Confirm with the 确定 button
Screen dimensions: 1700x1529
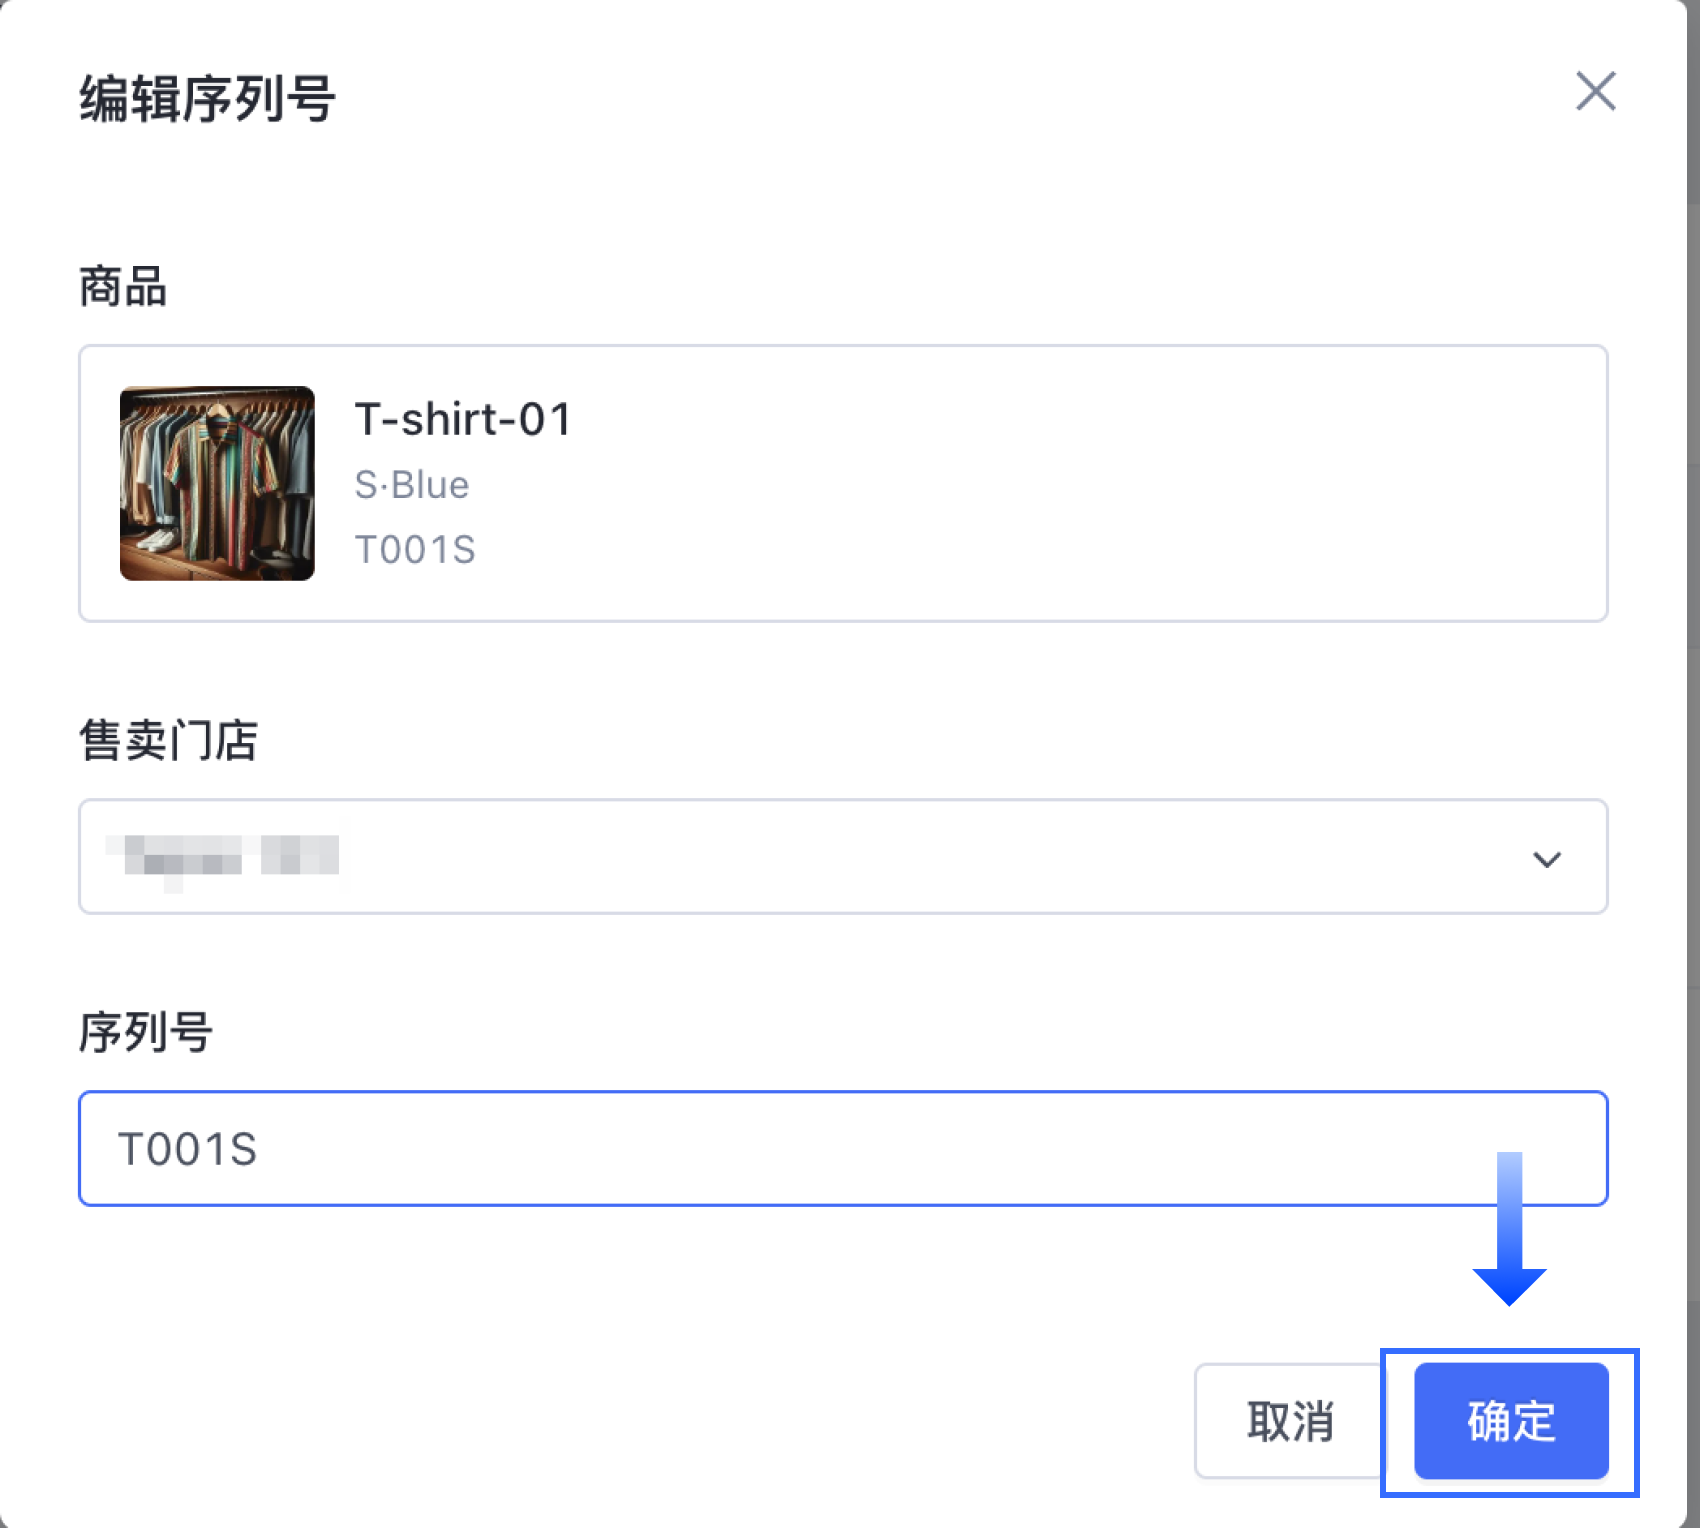(x=1511, y=1421)
